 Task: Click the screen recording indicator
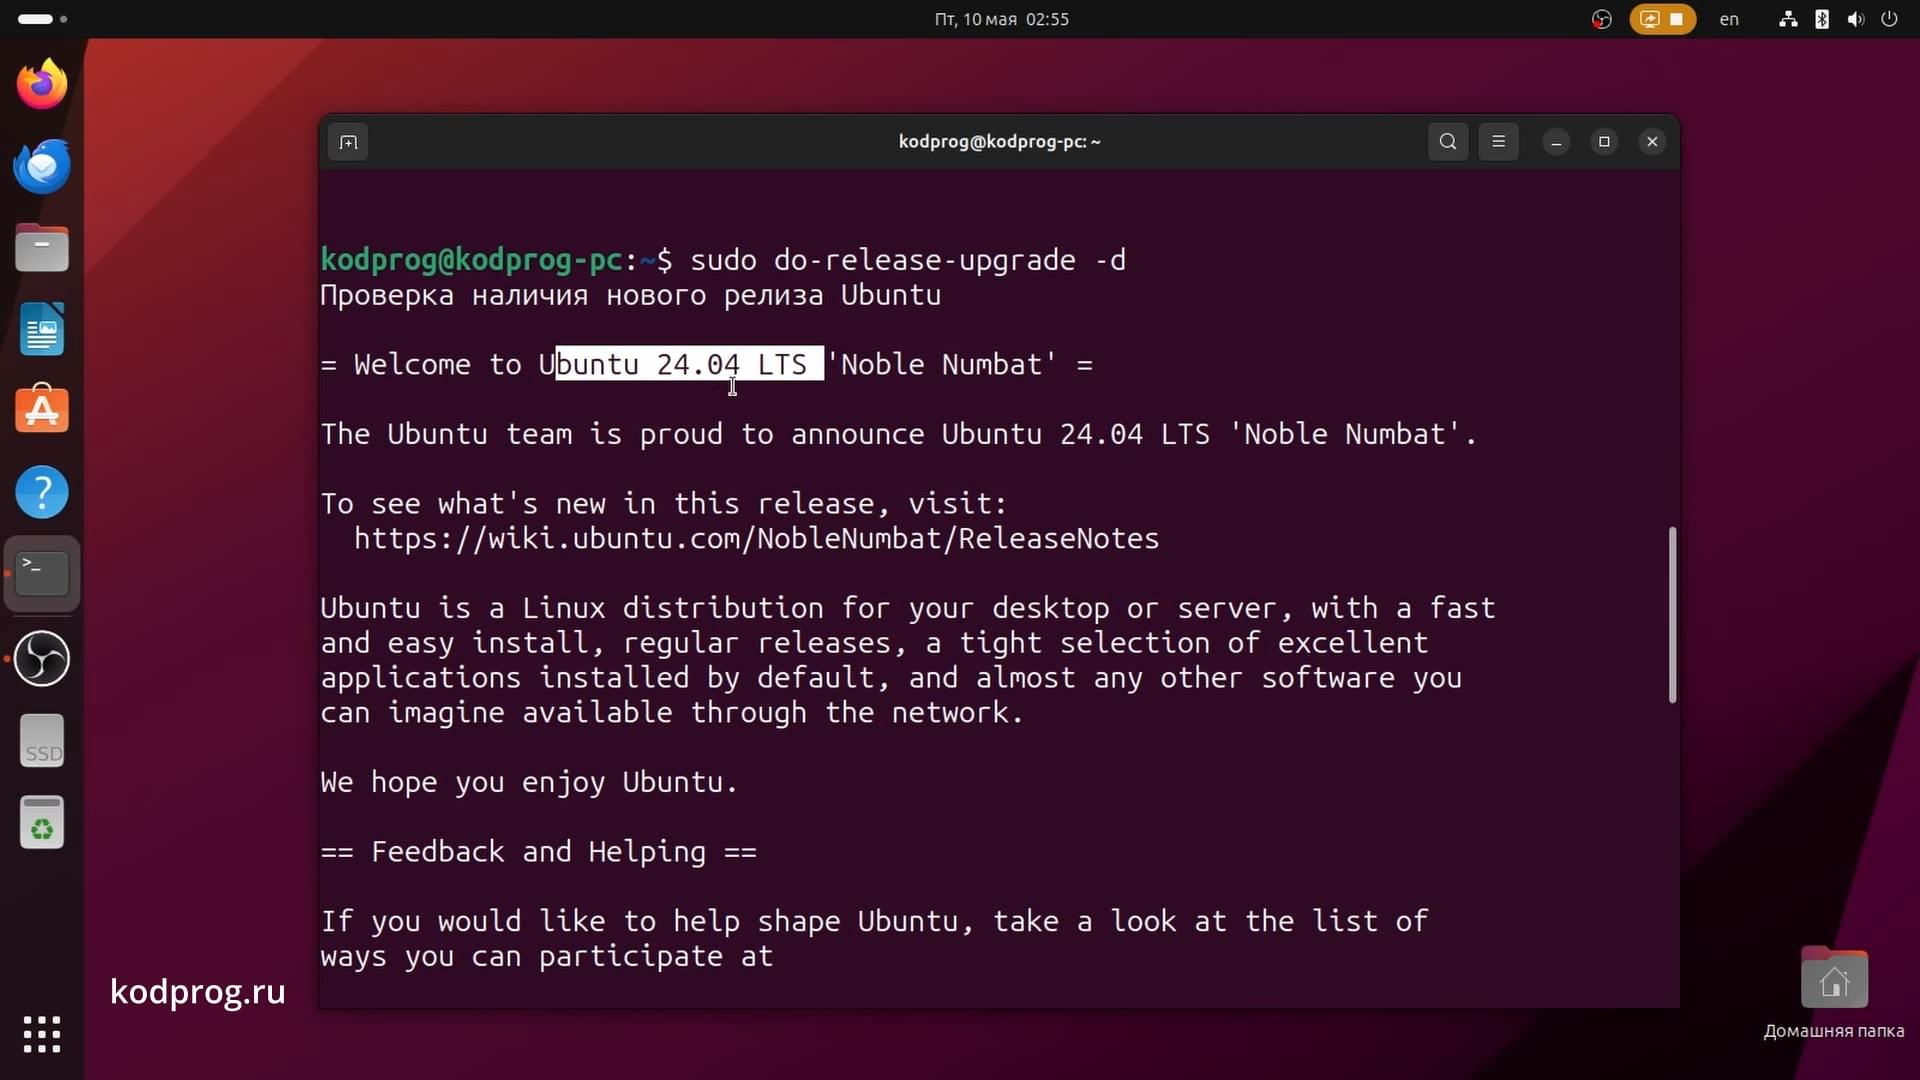pyautogui.click(x=1662, y=19)
